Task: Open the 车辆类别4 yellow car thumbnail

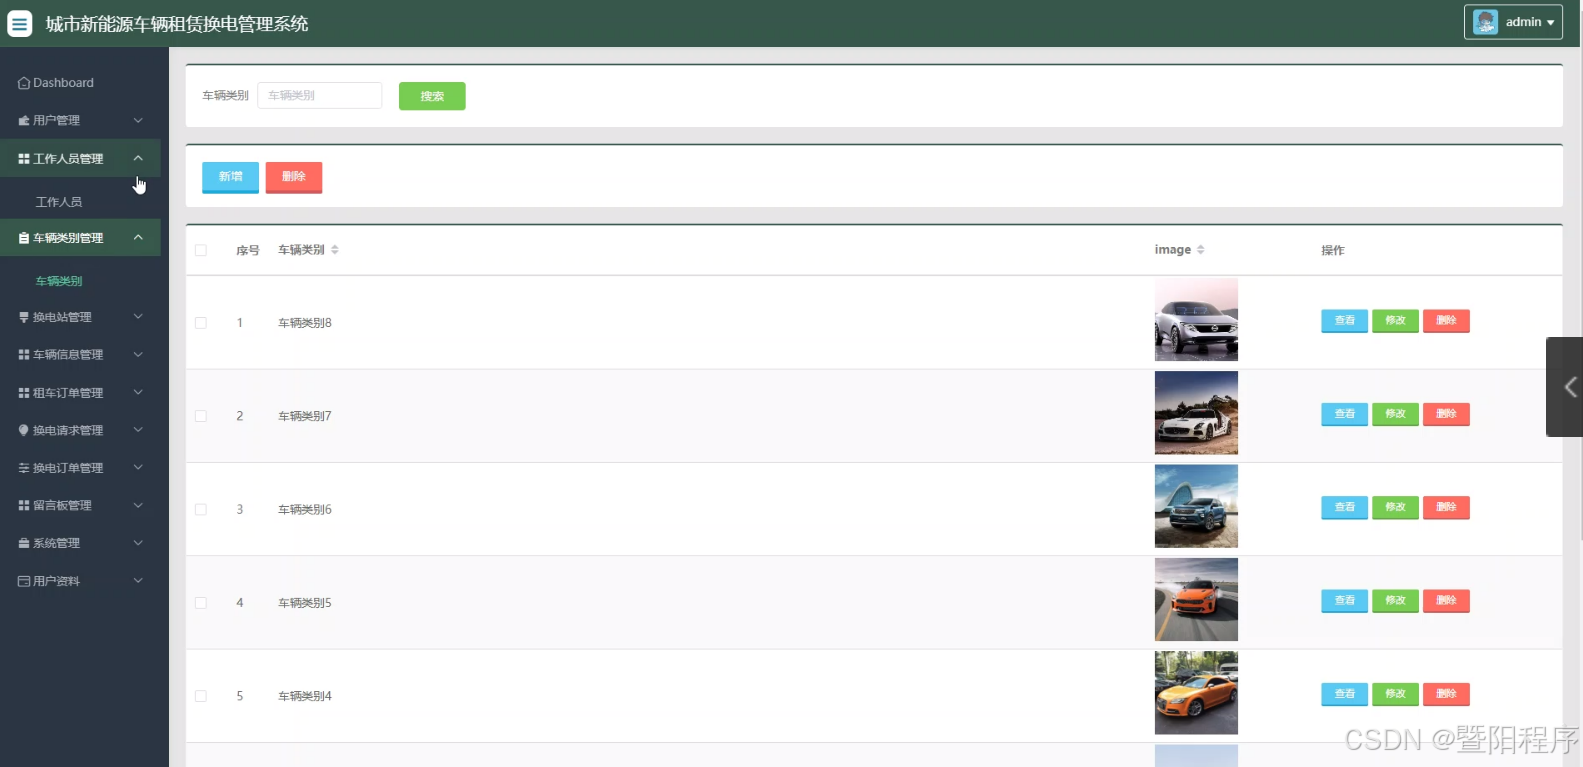Action: point(1196,693)
